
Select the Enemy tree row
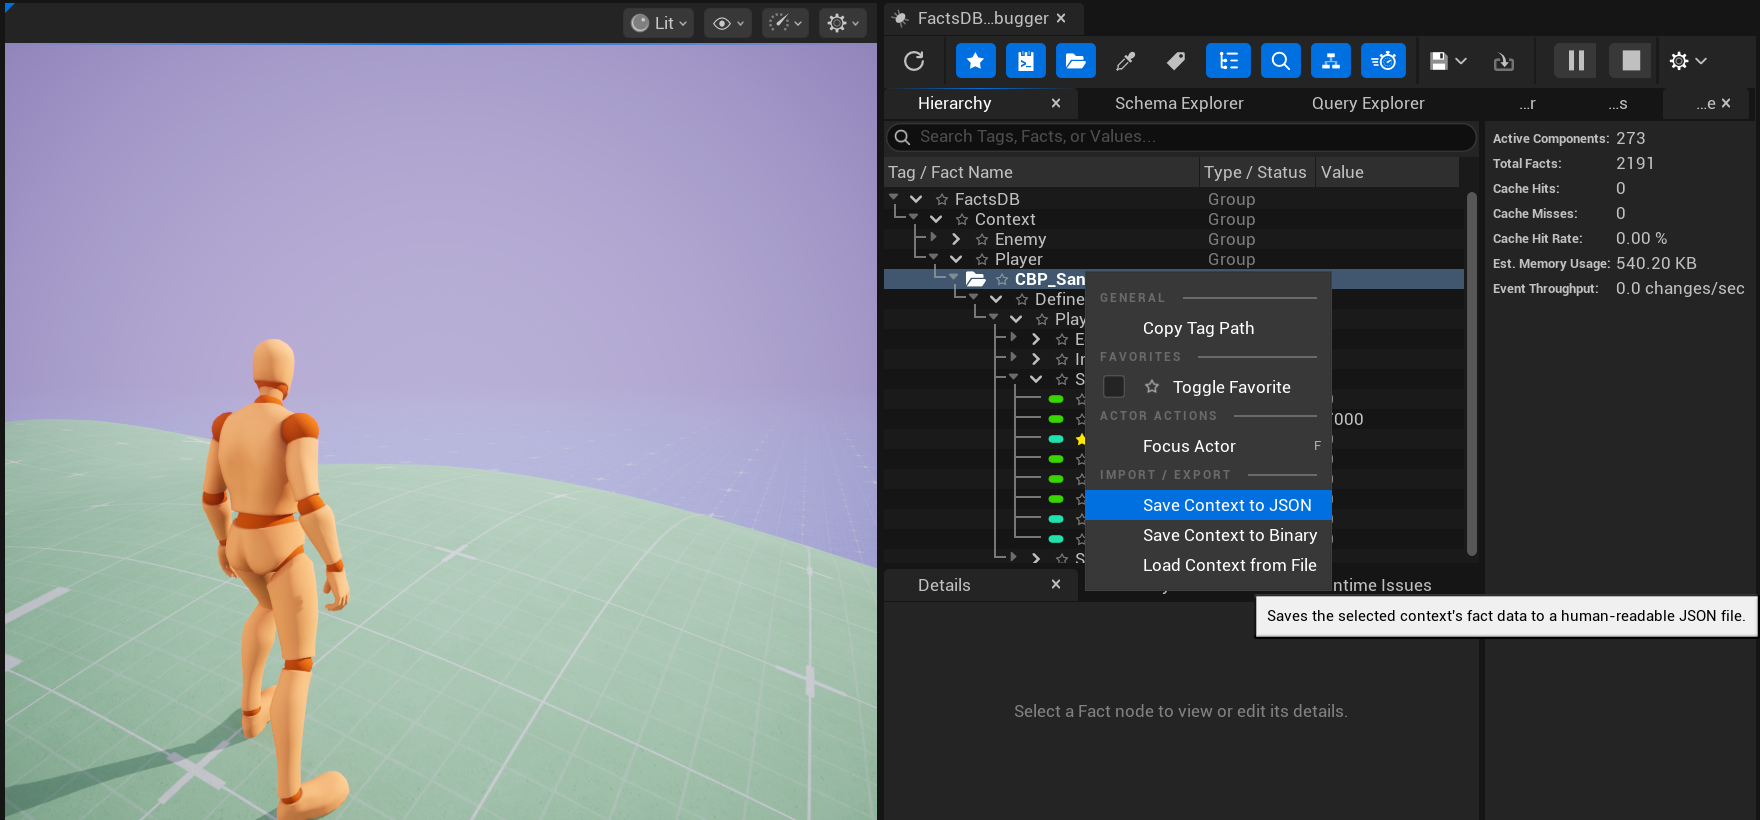click(1174, 239)
